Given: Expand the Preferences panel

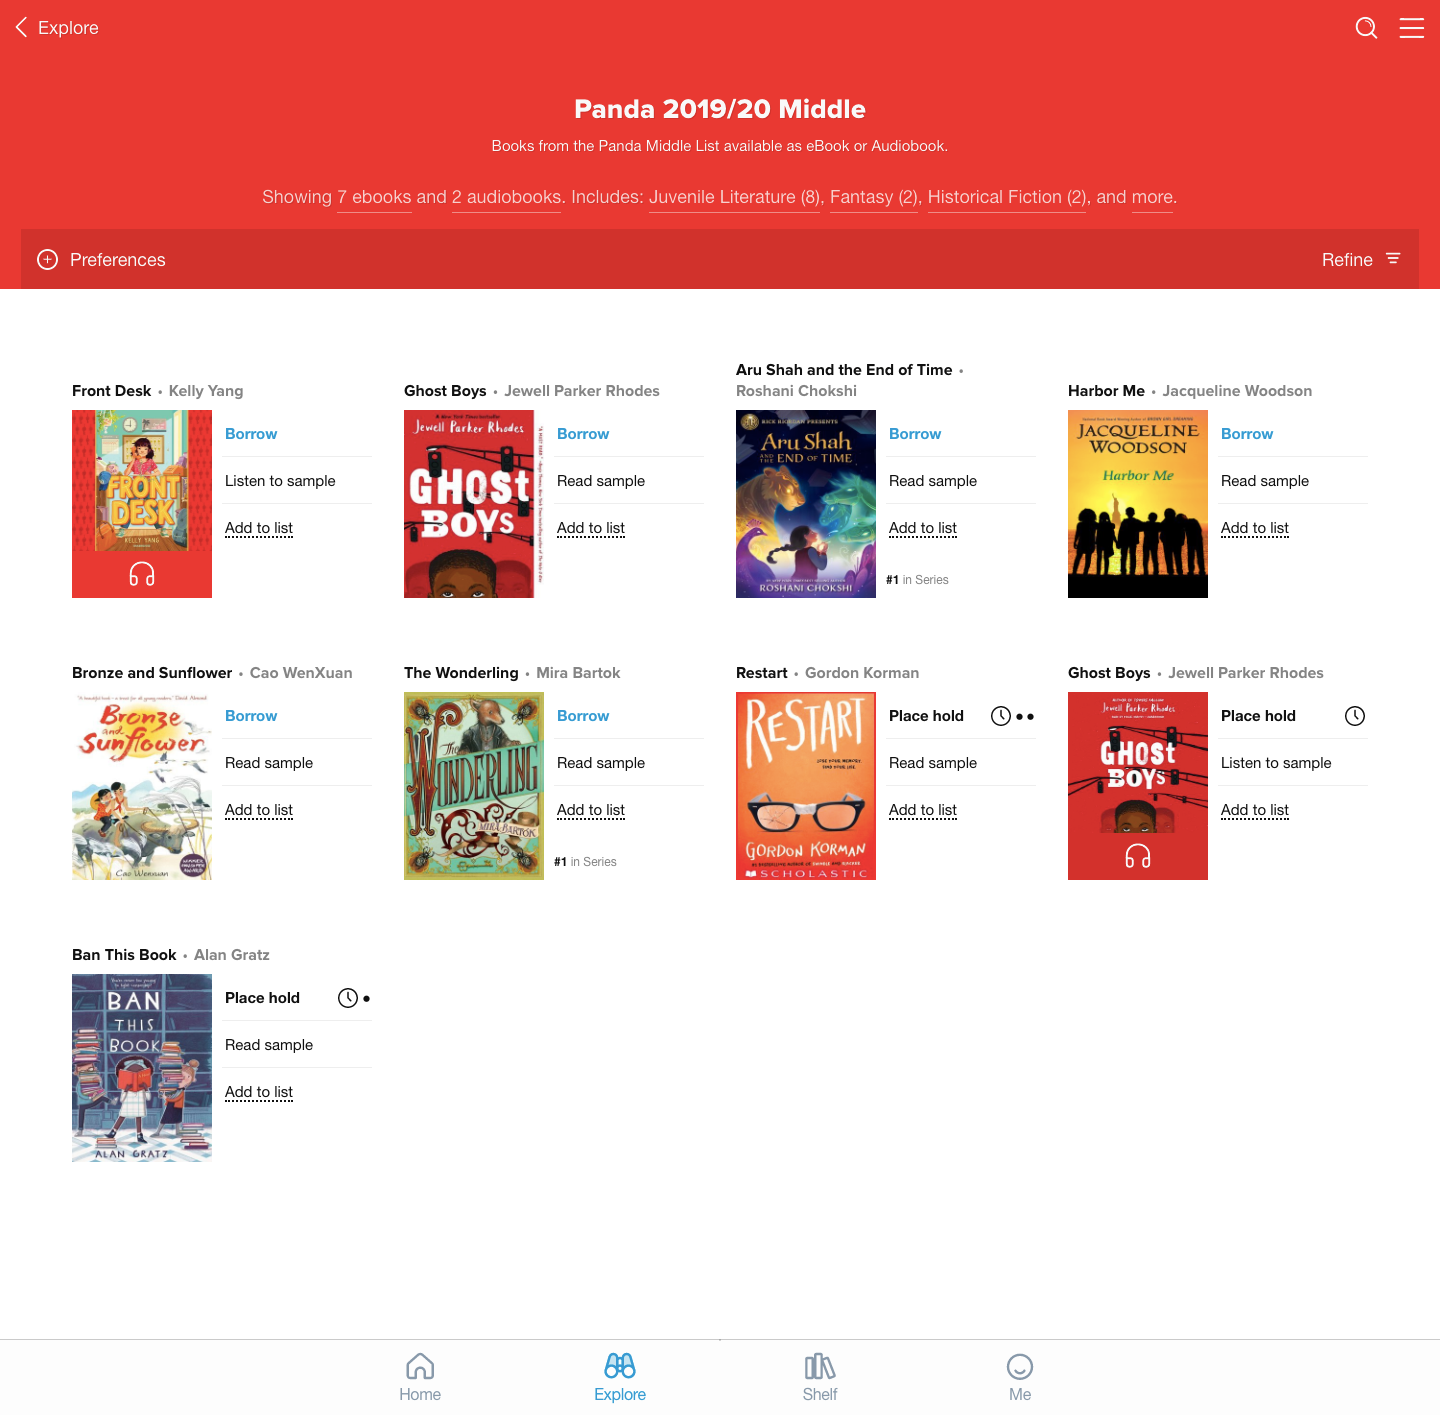Looking at the screenshot, I should [x=101, y=259].
